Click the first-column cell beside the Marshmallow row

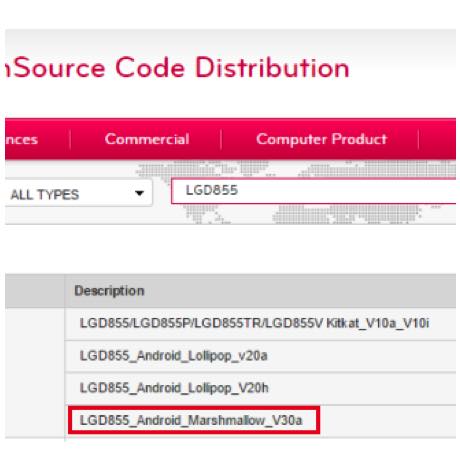pyautogui.click(x=35, y=421)
